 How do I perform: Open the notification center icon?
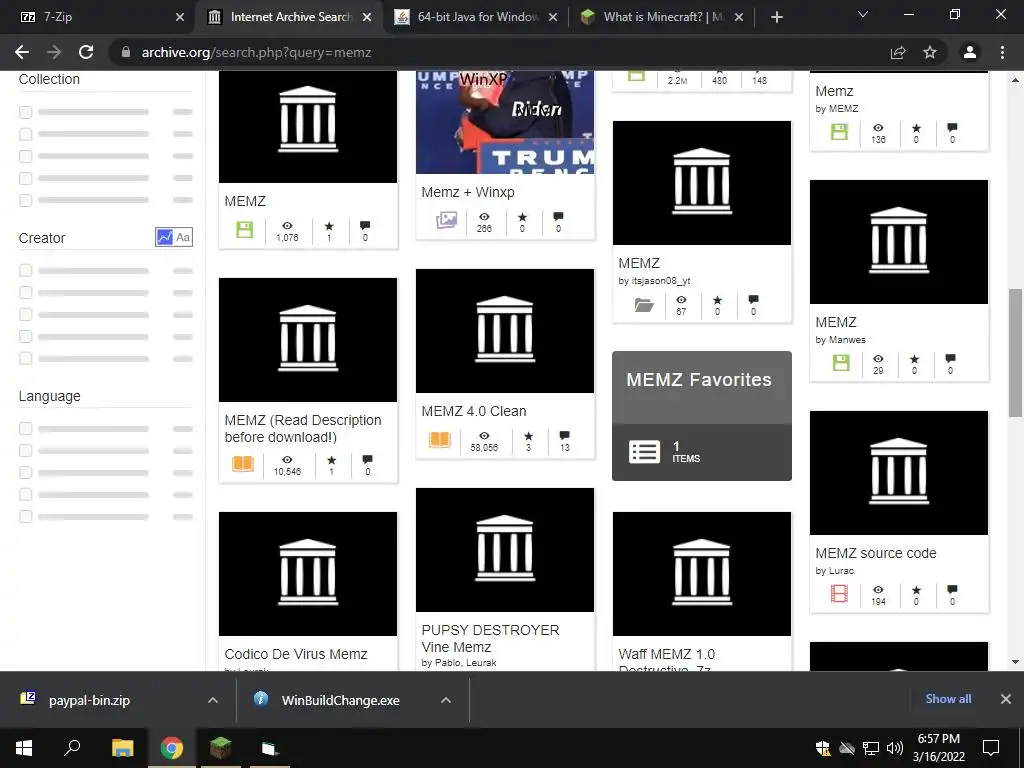[x=991, y=748]
